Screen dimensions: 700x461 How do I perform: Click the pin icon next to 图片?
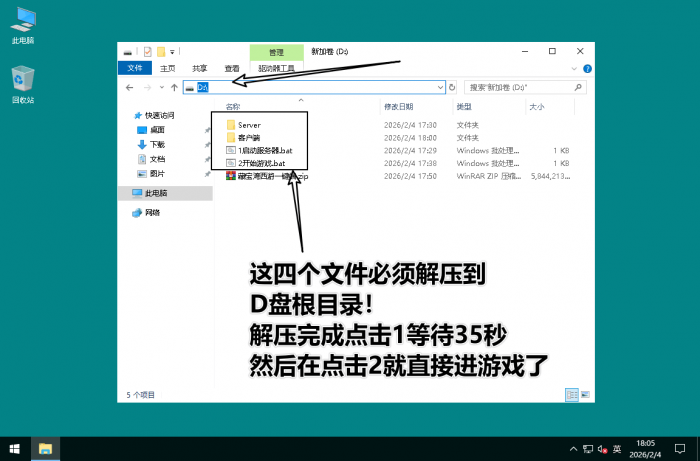(207, 174)
